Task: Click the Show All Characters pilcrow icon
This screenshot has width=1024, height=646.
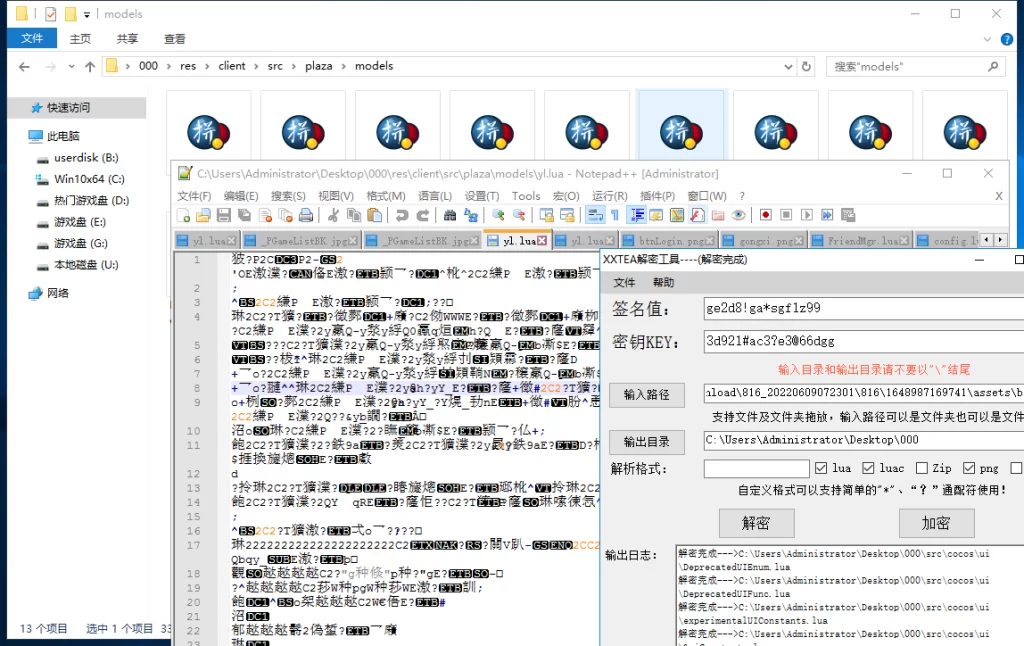Action: point(615,215)
